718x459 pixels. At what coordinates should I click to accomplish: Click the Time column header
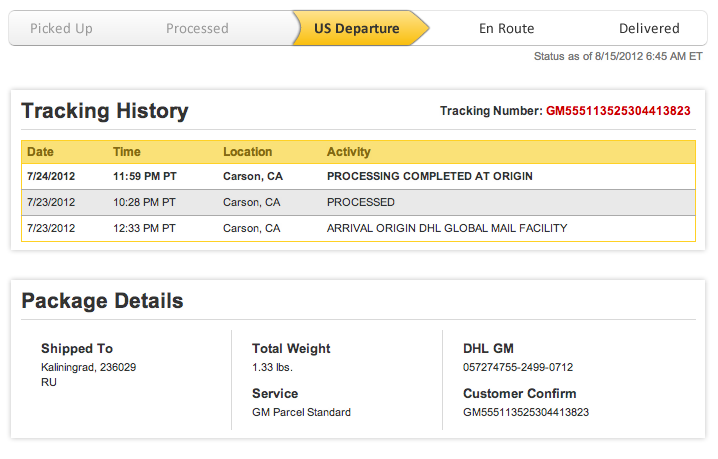pyautogui.click(x=127, y=152)
